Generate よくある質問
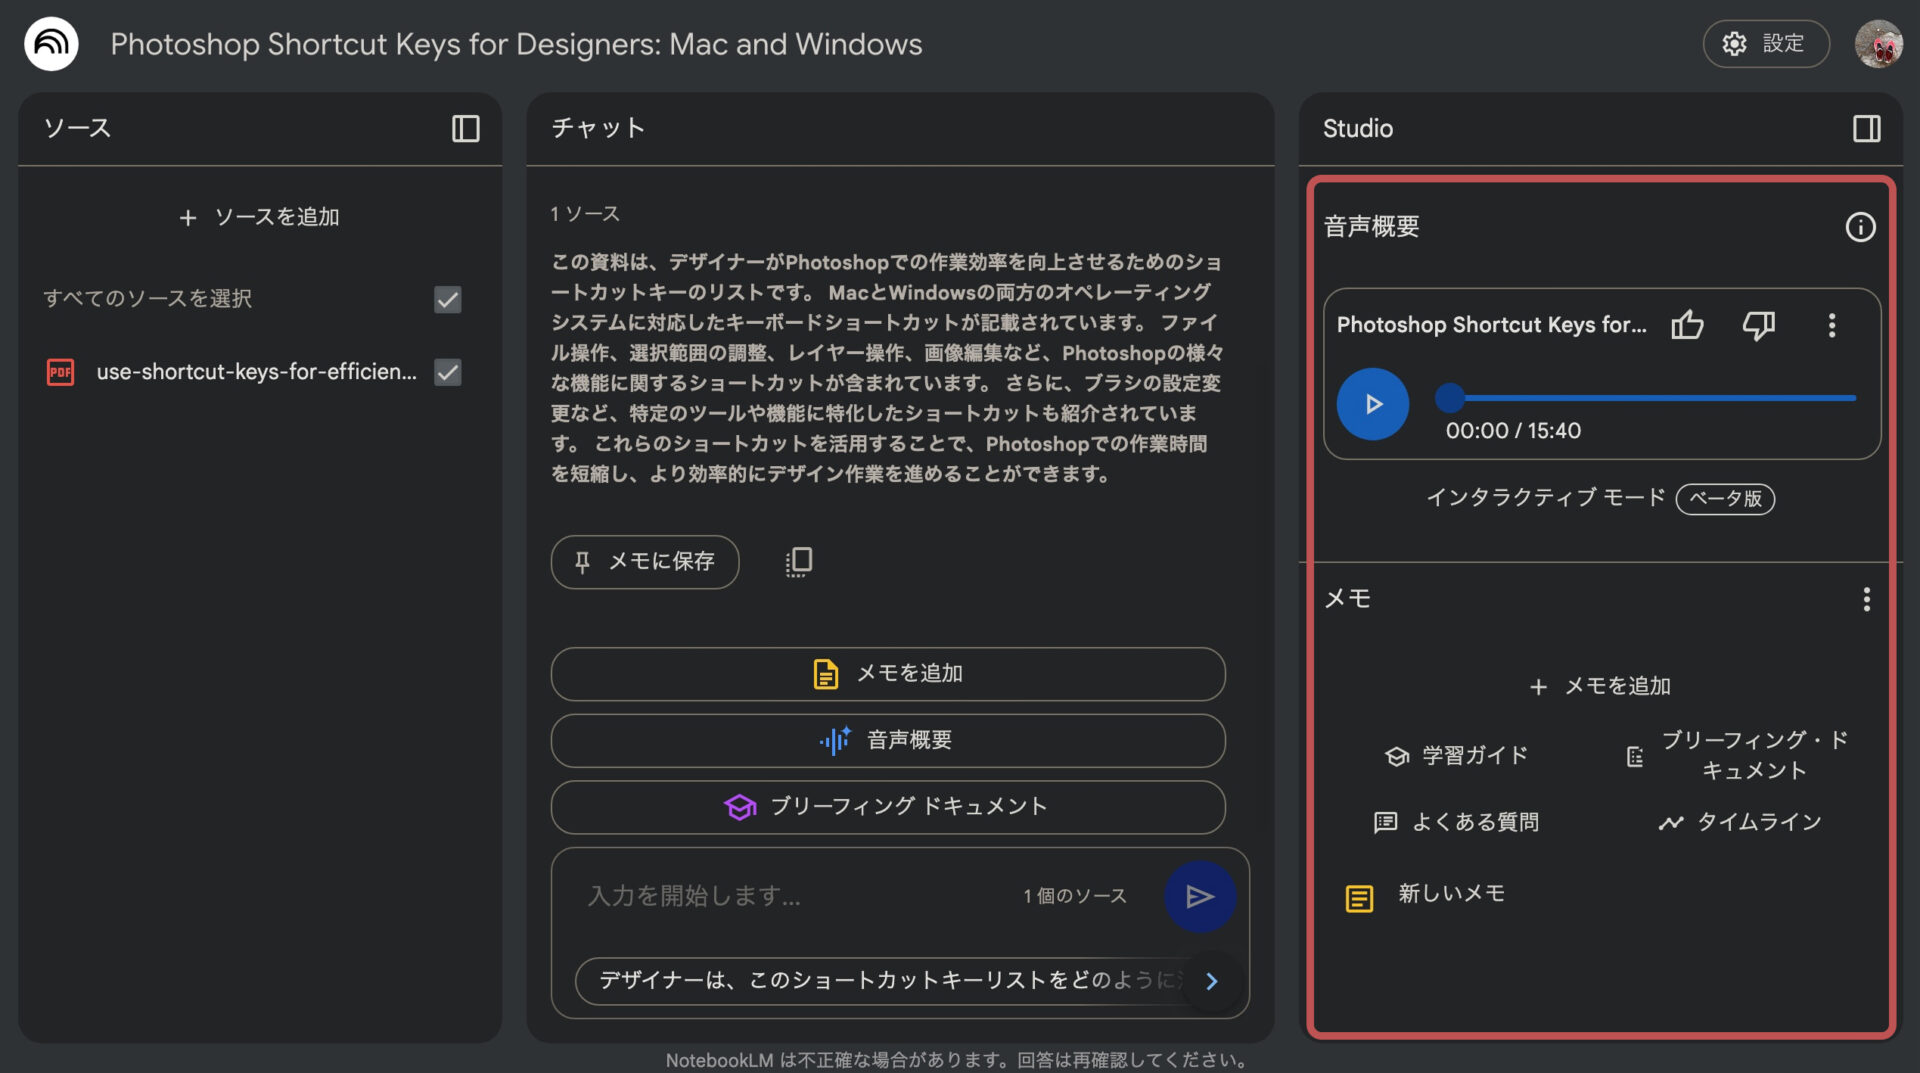The width and height of the screenshot is (1920, 1073). 1456,822
